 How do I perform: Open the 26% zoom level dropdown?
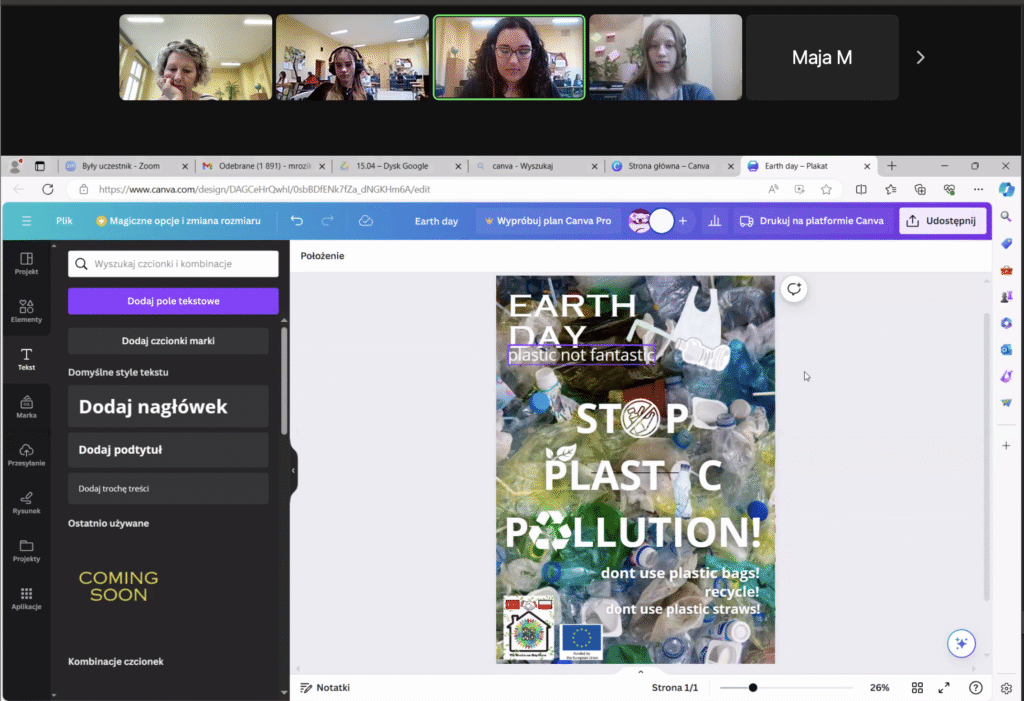coord(879,688)
